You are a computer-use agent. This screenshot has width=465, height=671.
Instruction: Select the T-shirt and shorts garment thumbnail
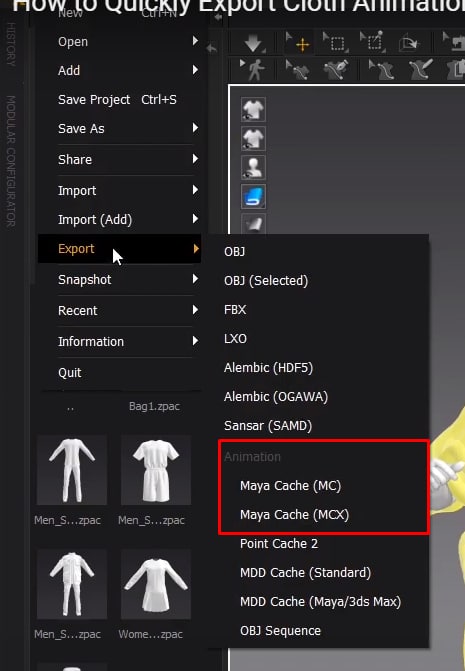[156, 470]
